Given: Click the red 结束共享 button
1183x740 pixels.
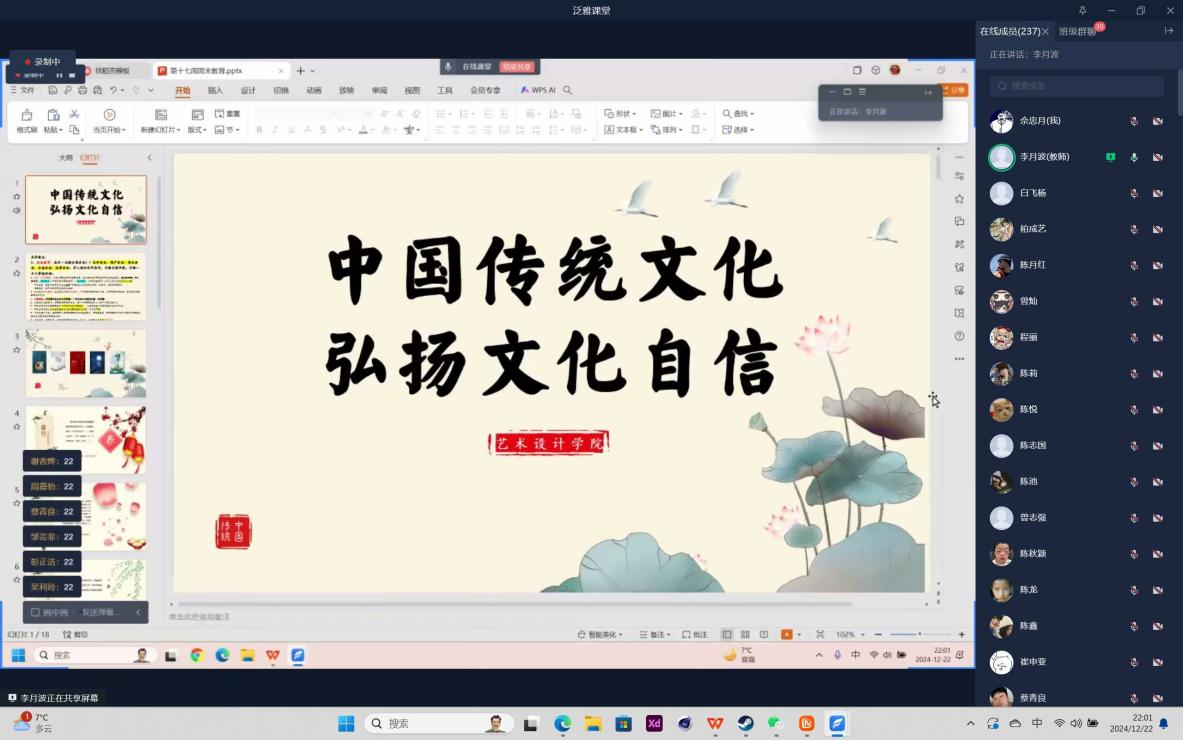Looking at the screenshot, I should tap(517, 67).
